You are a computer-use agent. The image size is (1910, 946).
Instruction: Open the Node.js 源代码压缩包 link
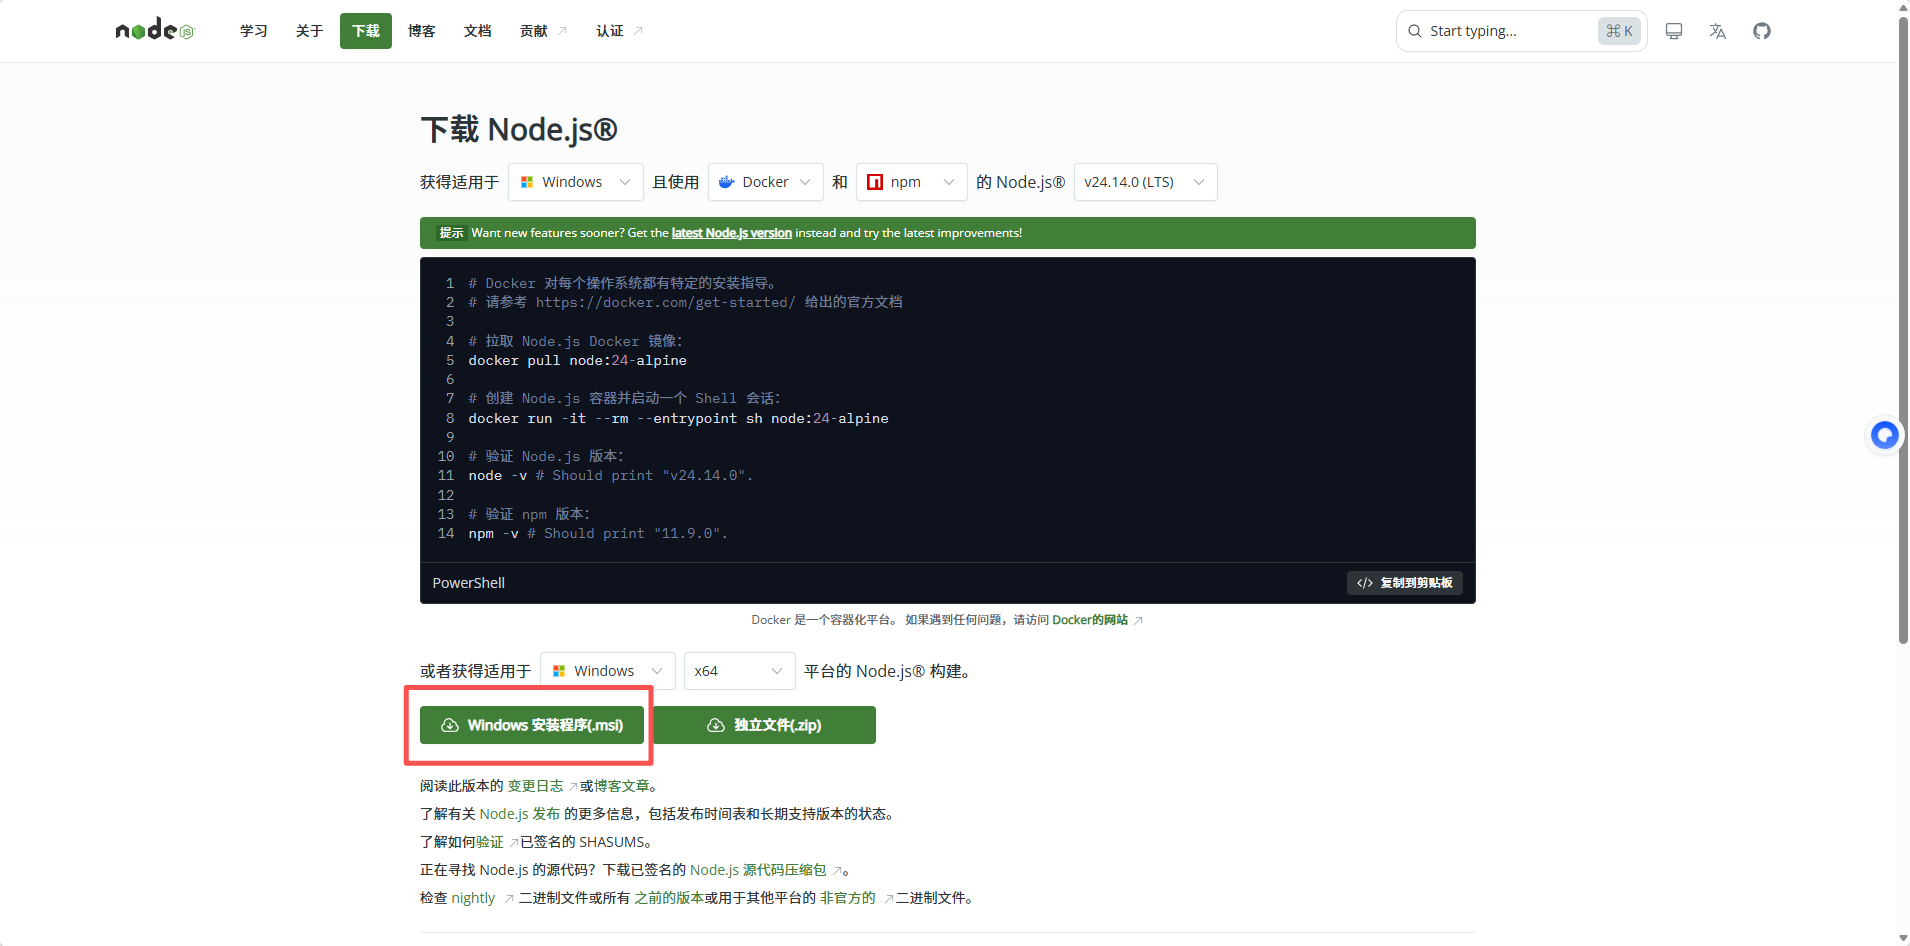pos(758,870)
